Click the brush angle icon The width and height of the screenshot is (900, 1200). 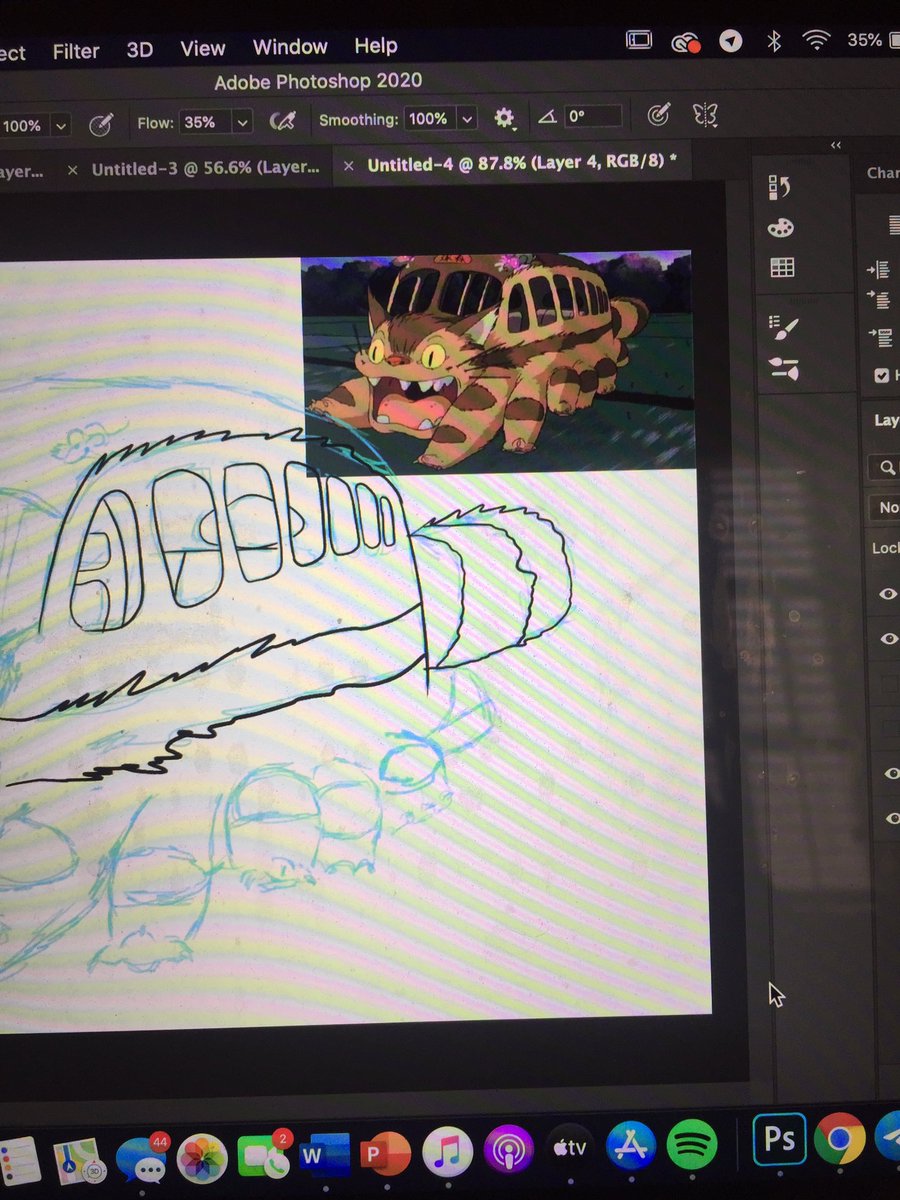[547, 117]
